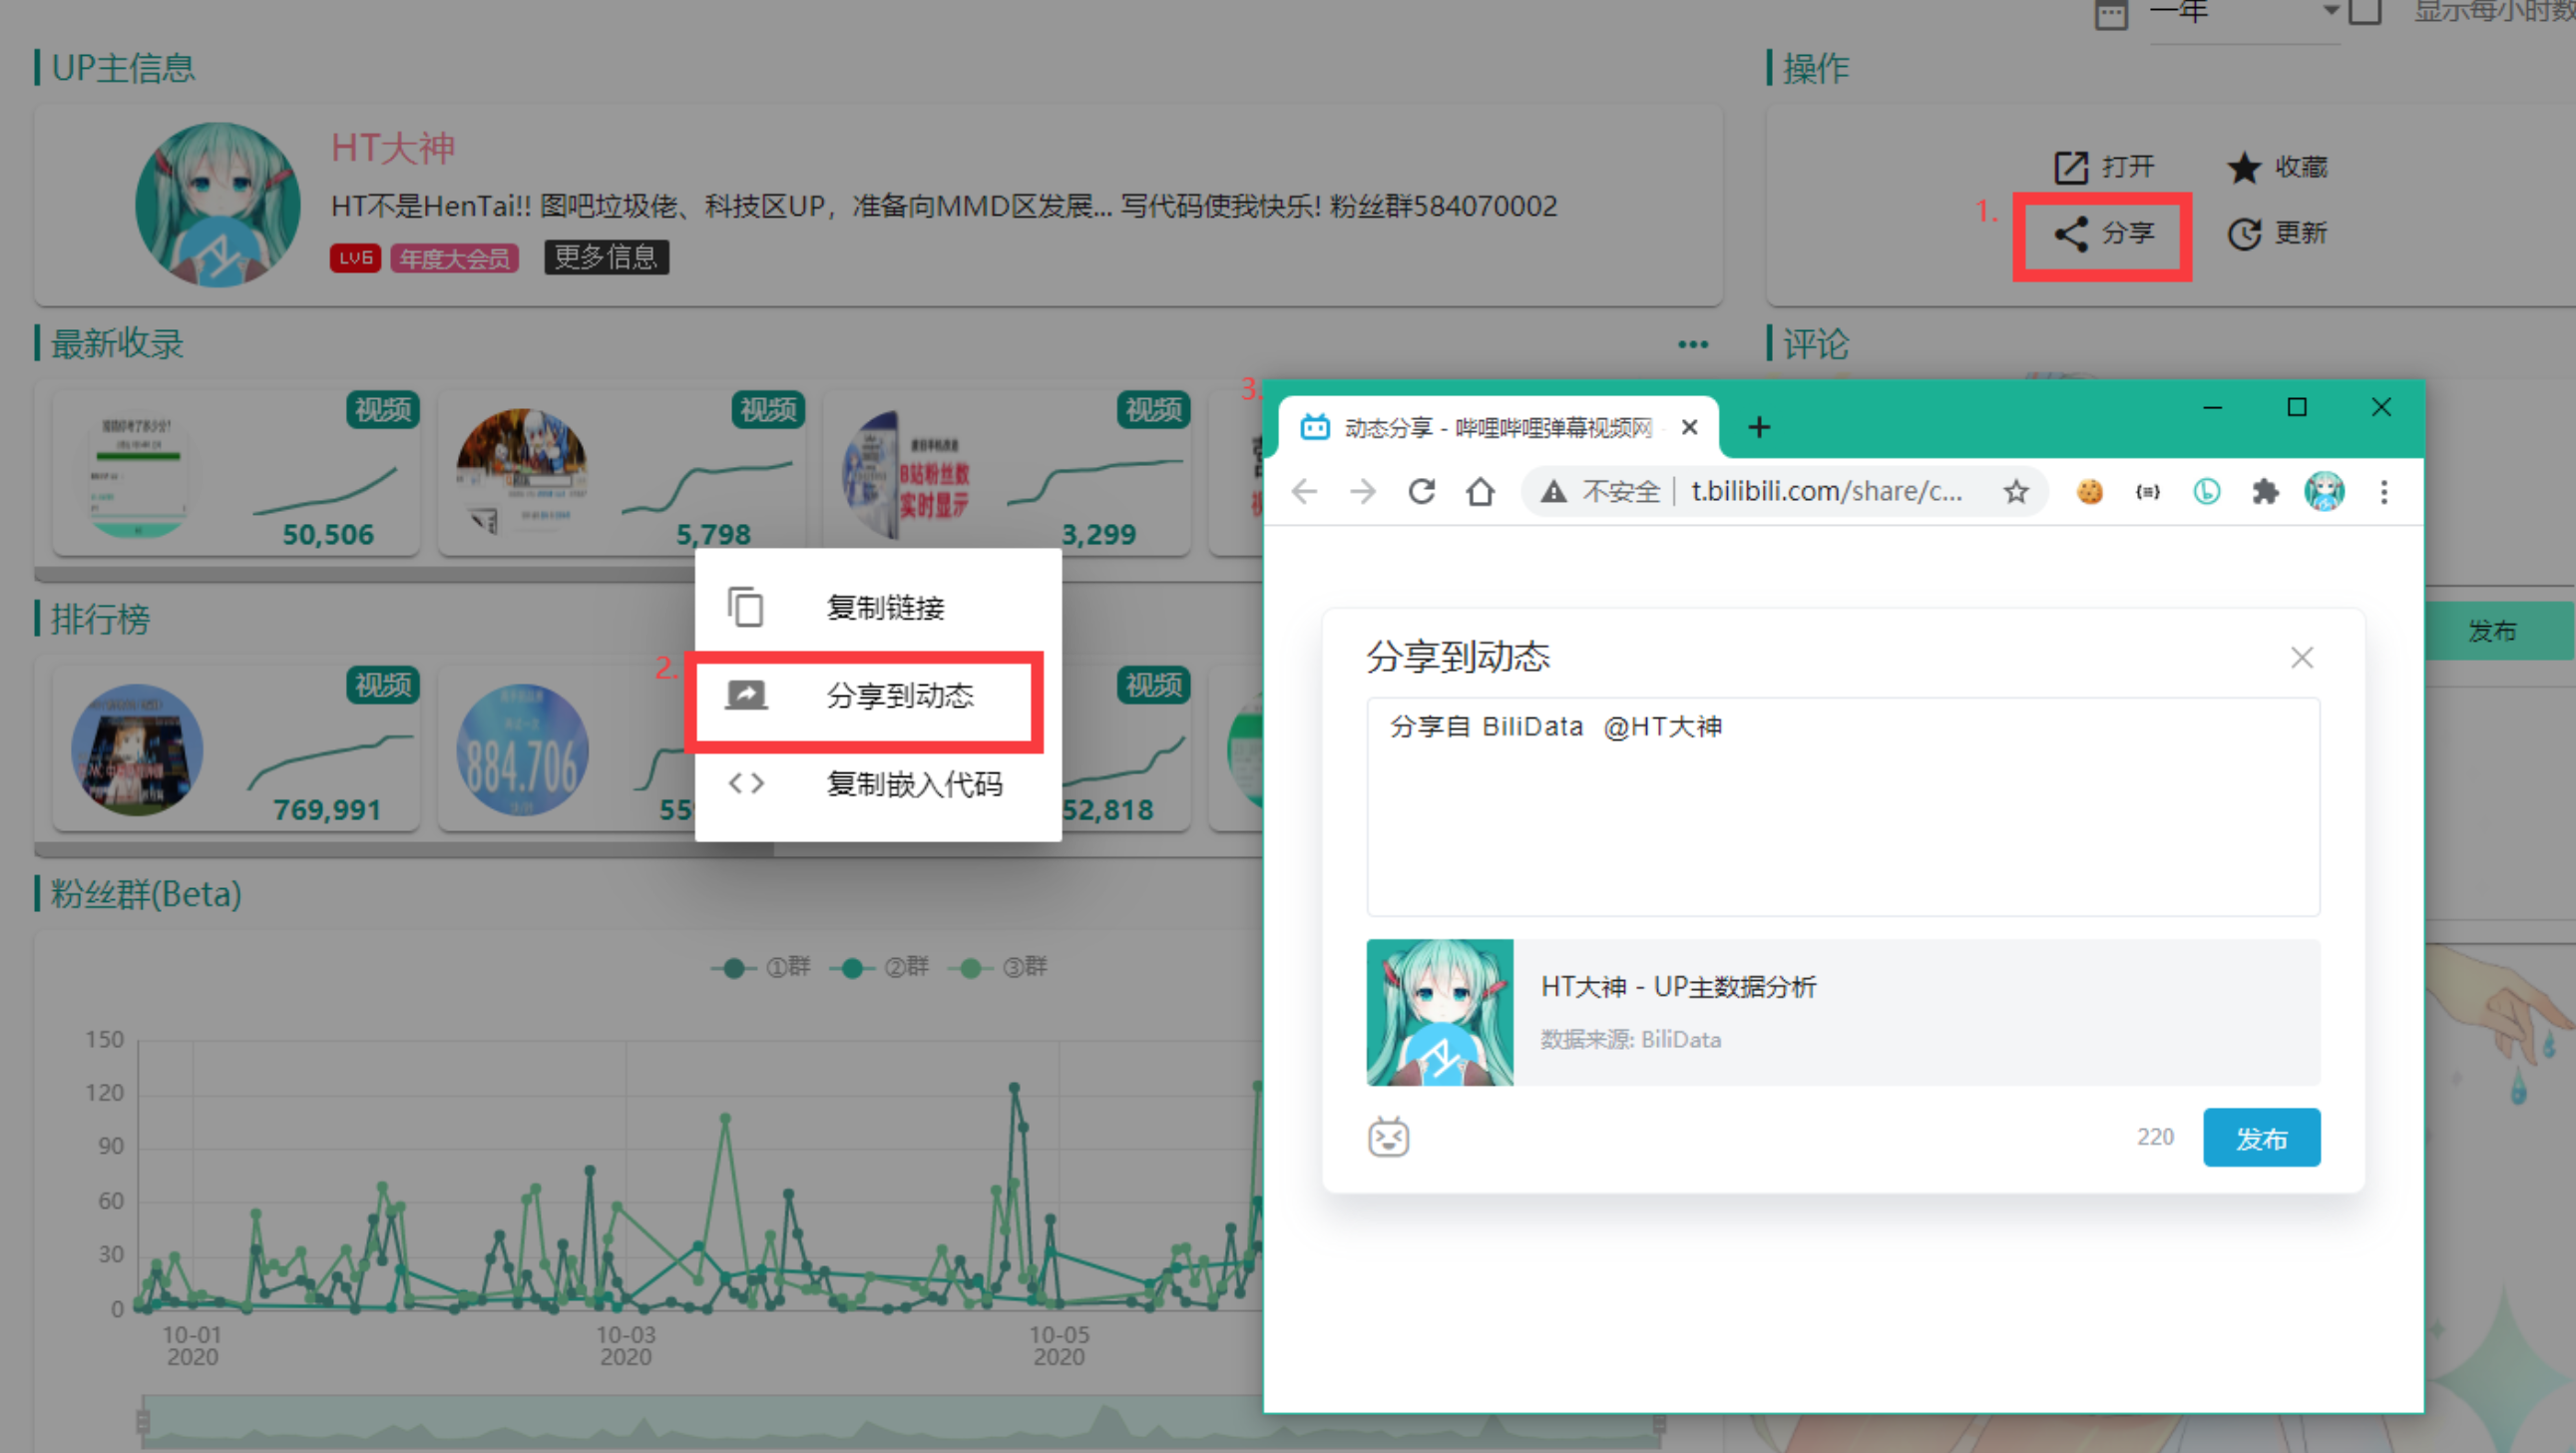Click the browser profile avatar

tap(2324, 492)
